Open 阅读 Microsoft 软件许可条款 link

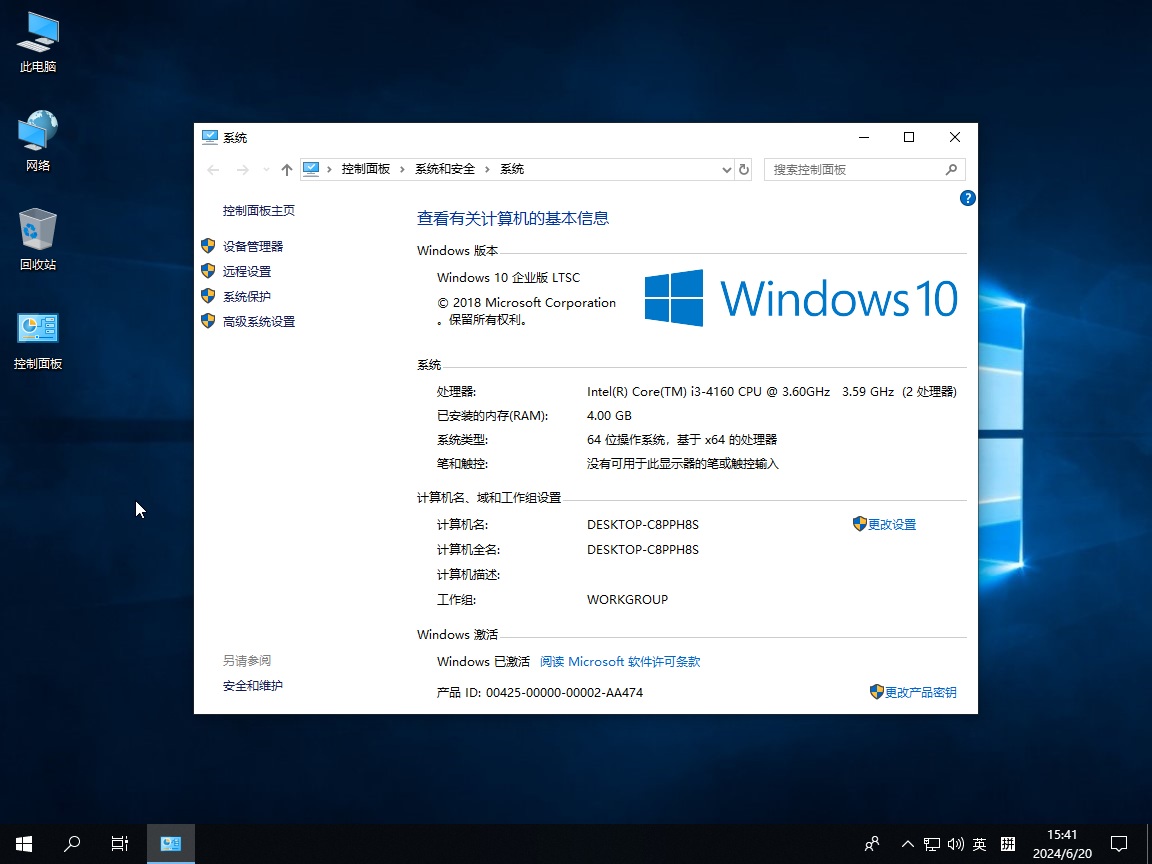pyautogui.click(x=620, y=661)
